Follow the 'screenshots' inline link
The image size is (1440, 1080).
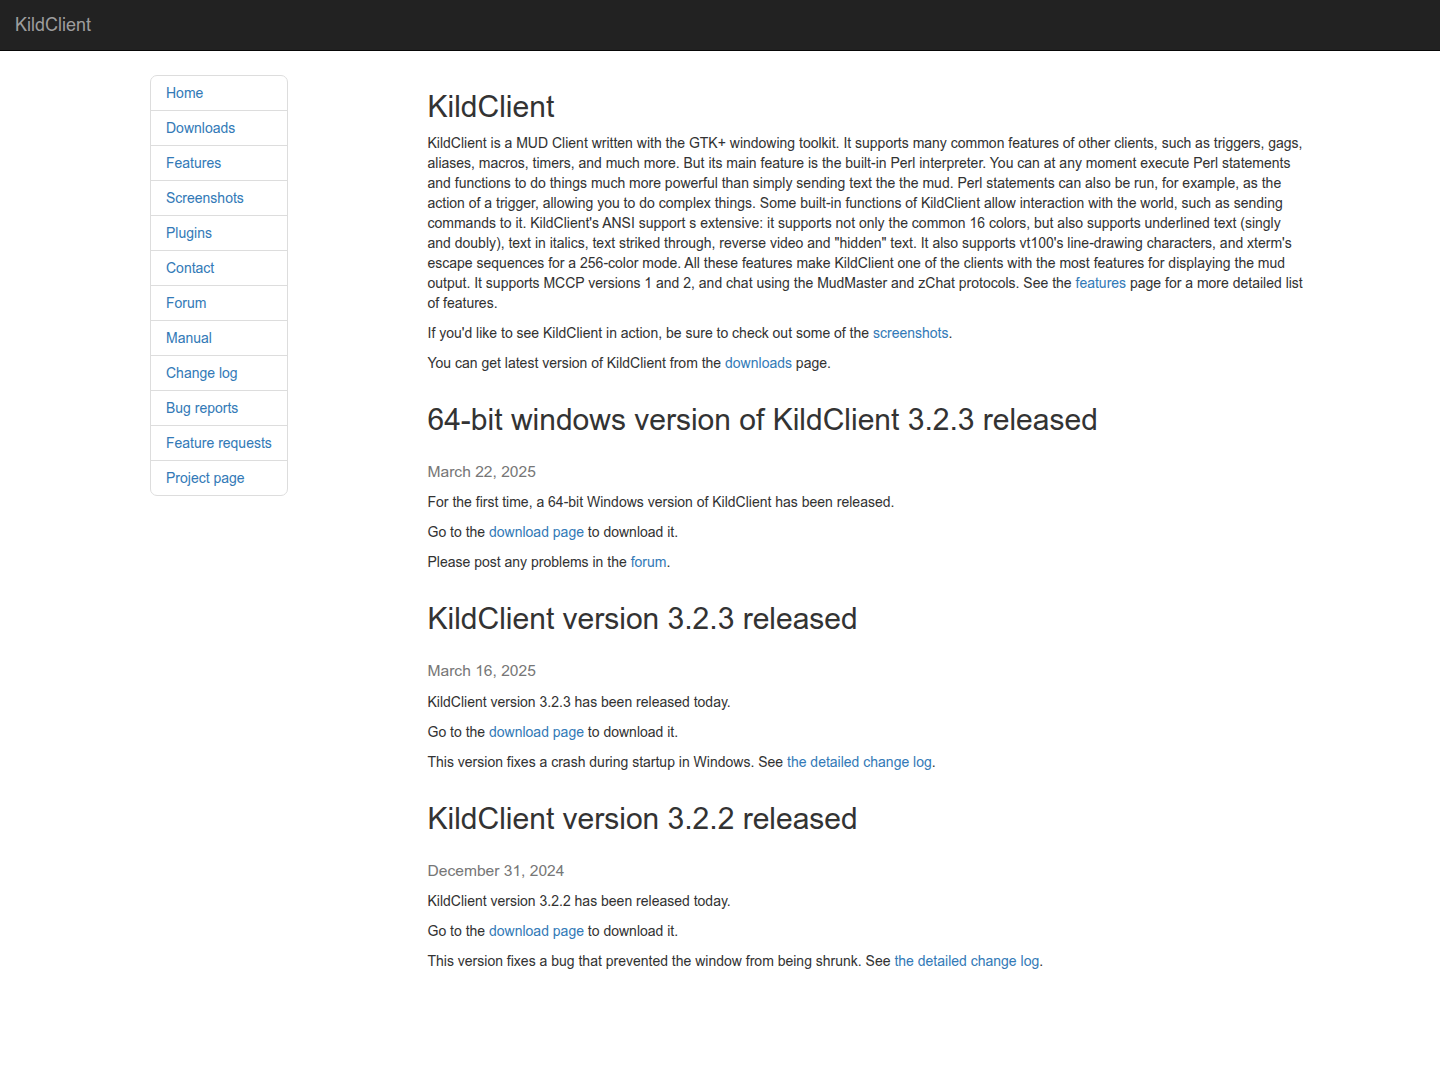click(910, 333)
